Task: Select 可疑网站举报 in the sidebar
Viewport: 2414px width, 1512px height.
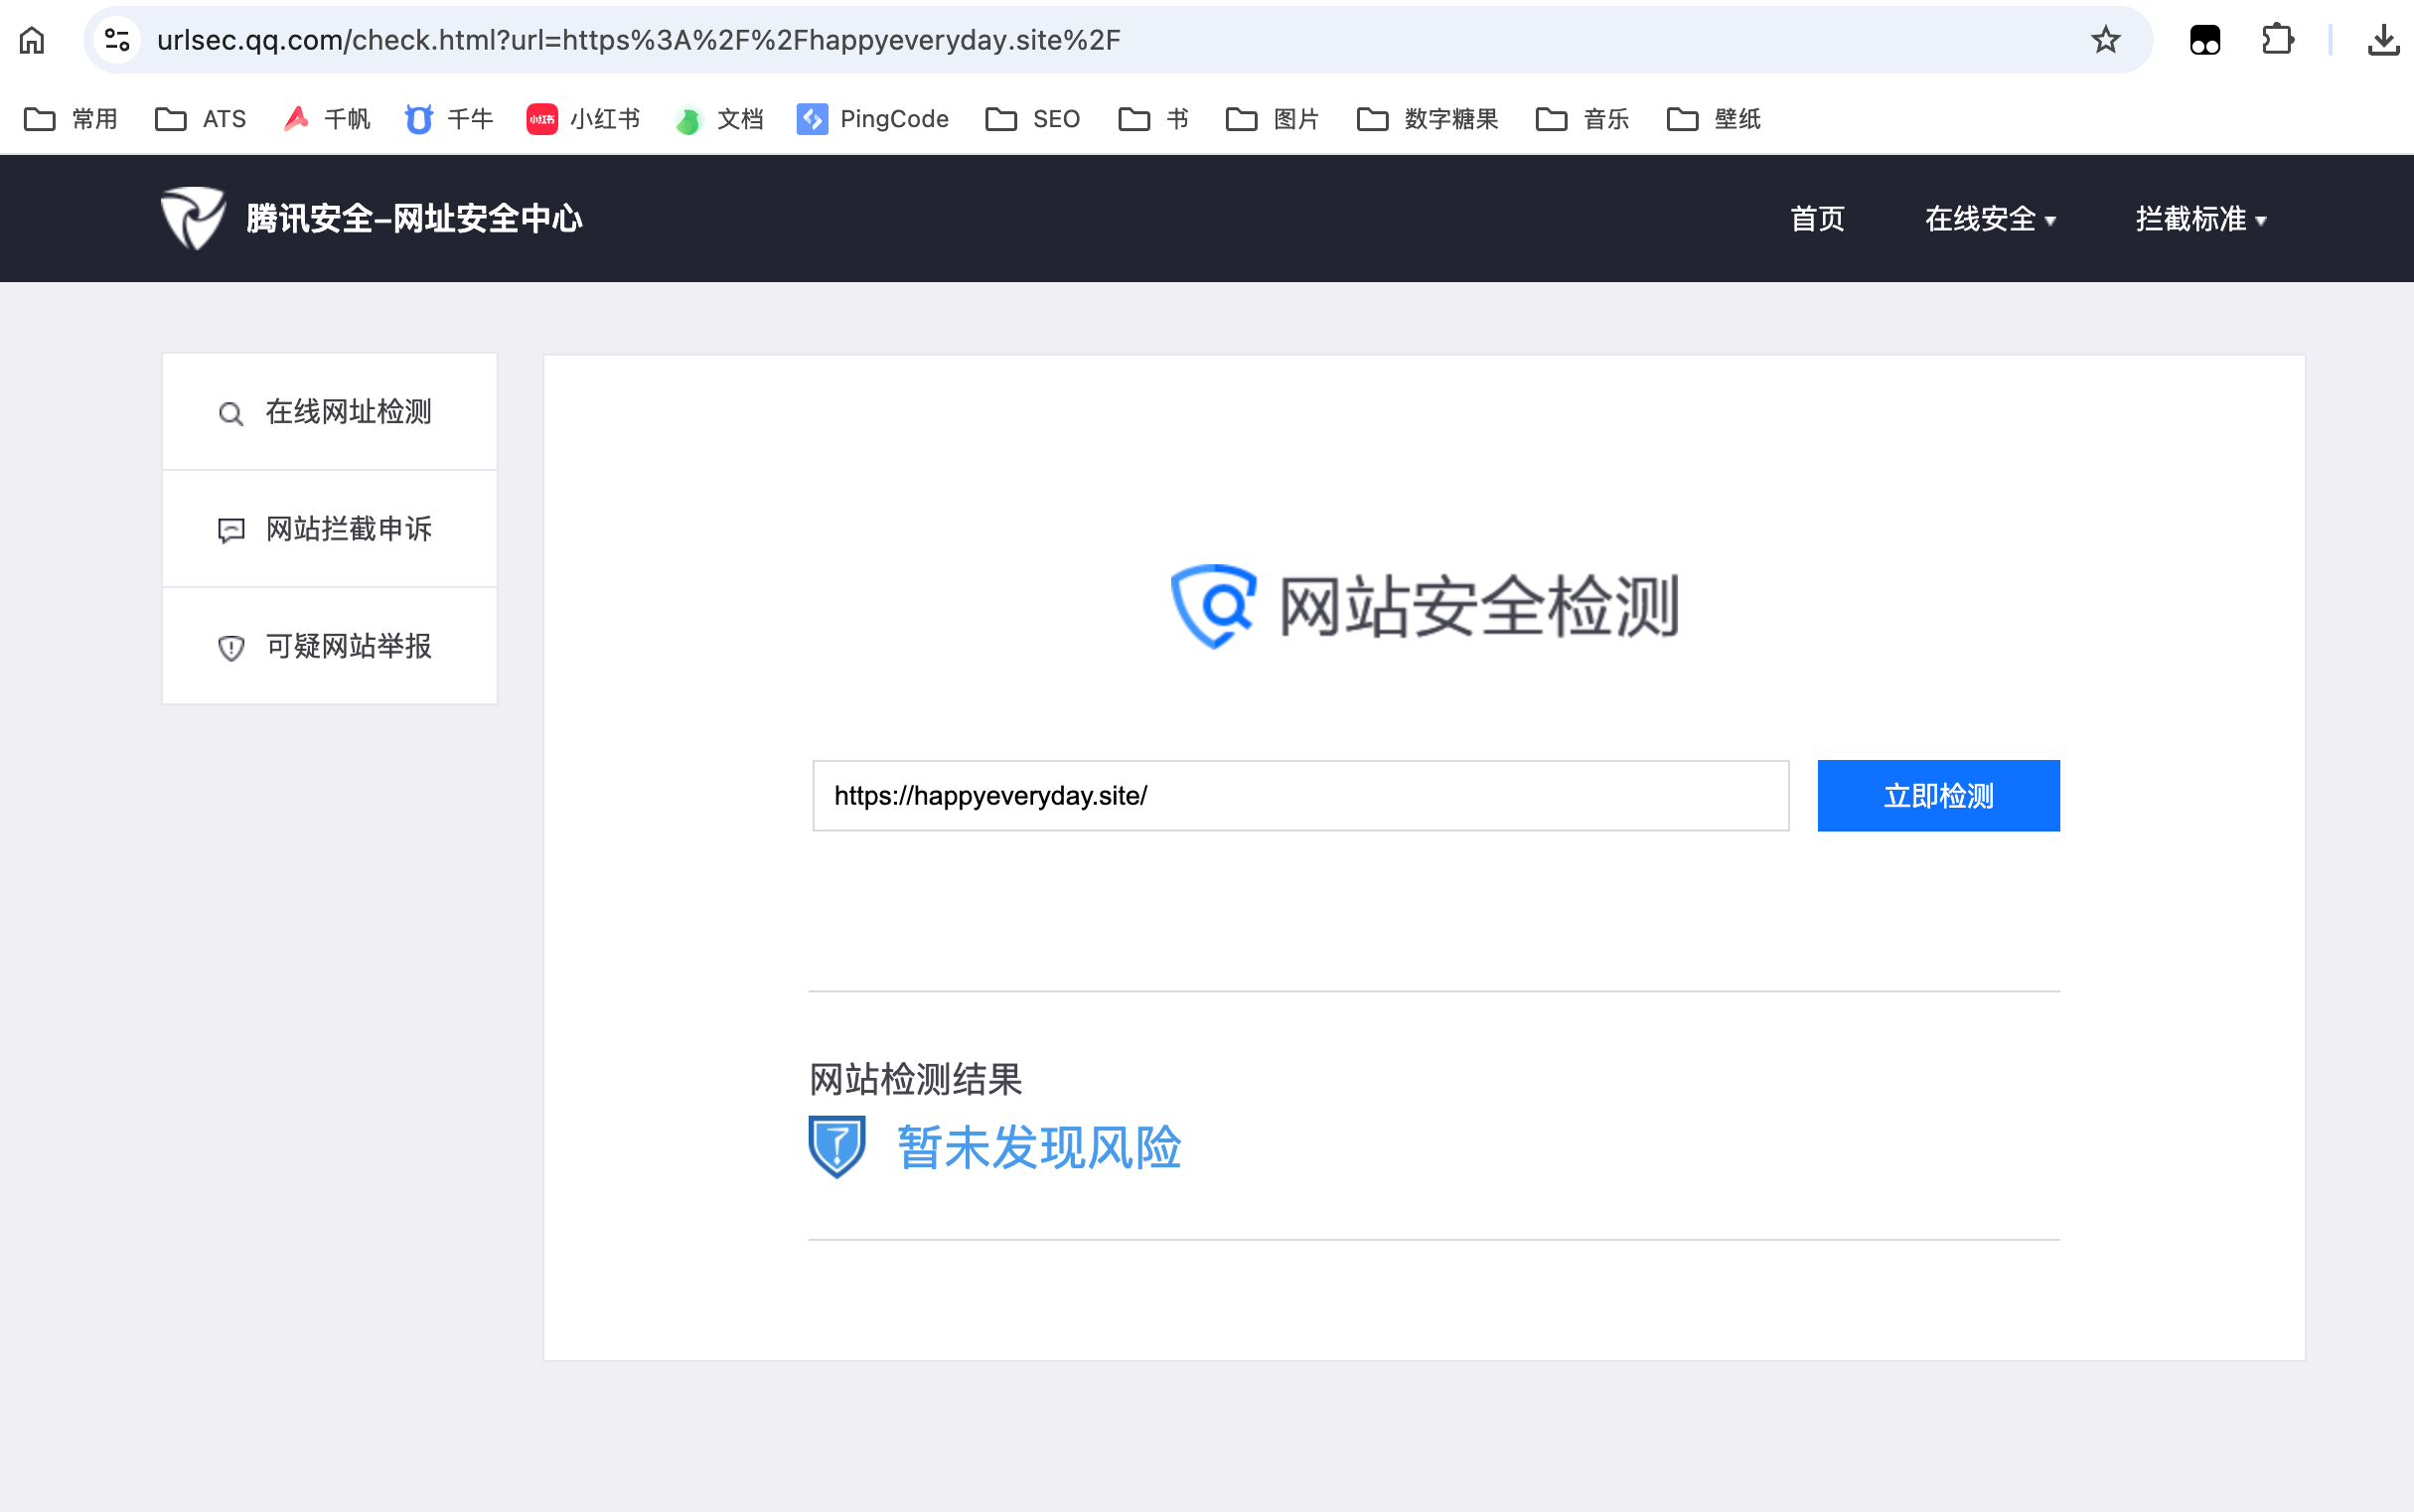Action: click(330, 646)
